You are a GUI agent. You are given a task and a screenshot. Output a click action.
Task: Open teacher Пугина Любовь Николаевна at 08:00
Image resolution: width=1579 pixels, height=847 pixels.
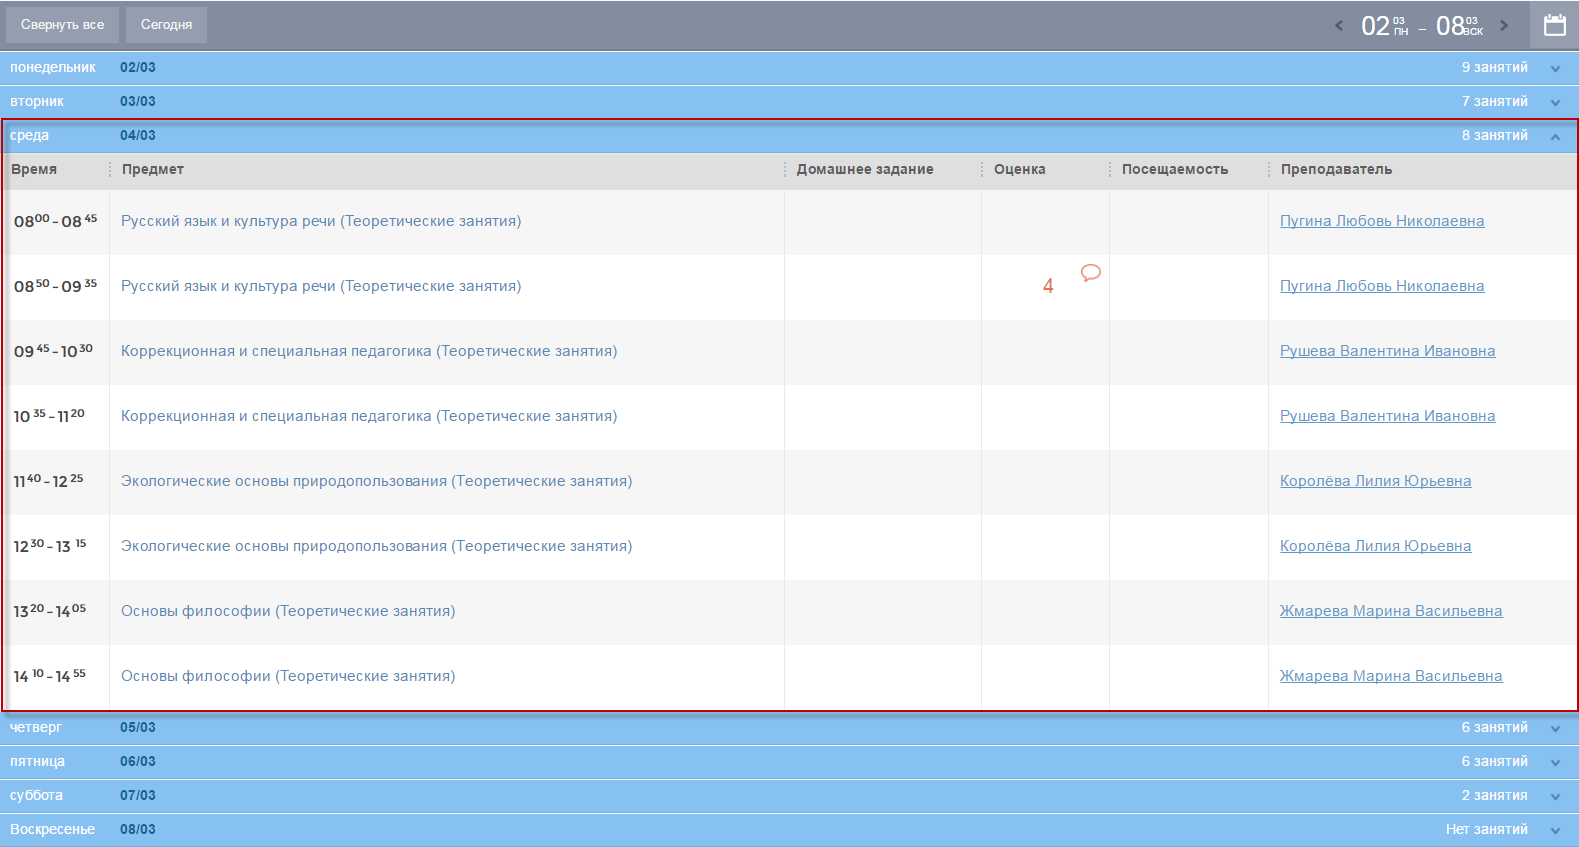pos(1381,221)
